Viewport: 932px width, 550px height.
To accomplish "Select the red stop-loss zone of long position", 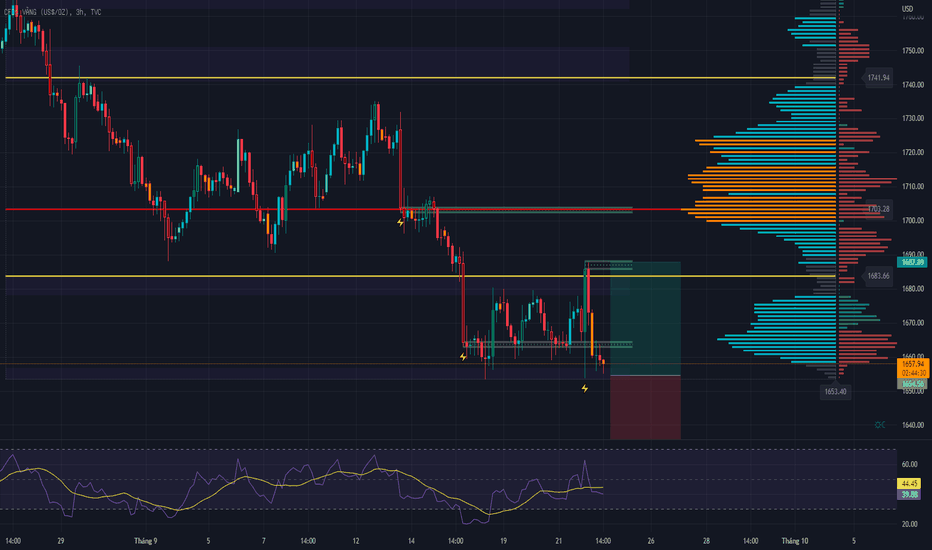I will coord(646,407).
